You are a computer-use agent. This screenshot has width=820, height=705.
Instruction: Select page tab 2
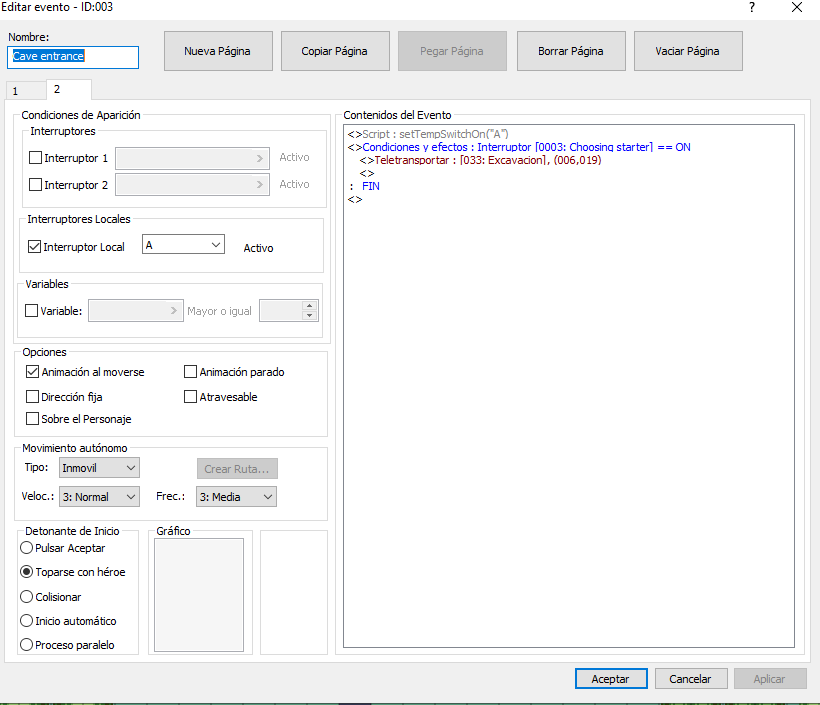point(57,90)
